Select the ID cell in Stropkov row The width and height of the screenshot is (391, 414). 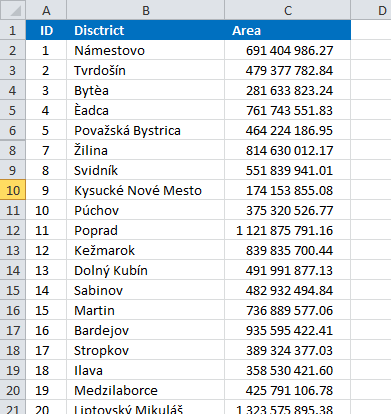point(46,350)
